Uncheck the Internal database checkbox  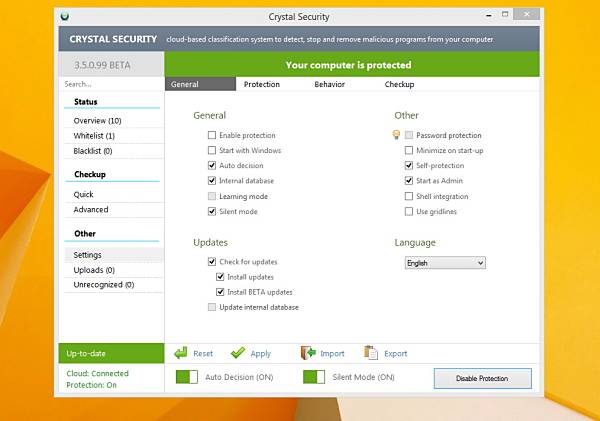[212, 181]
